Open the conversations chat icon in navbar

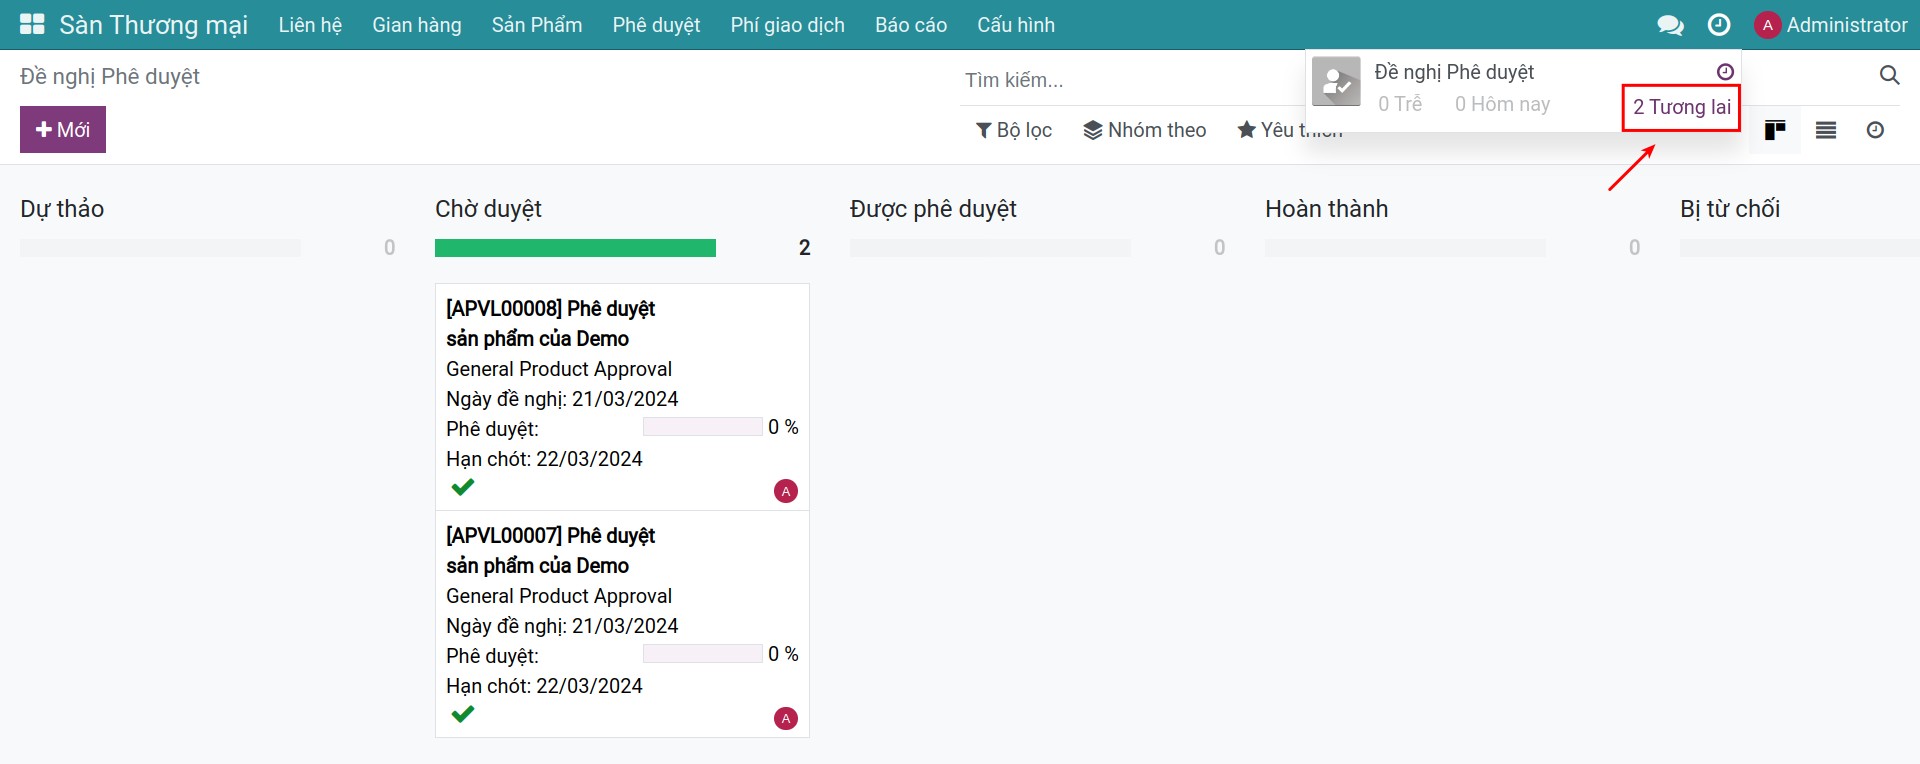click(x=1670, y=25)
